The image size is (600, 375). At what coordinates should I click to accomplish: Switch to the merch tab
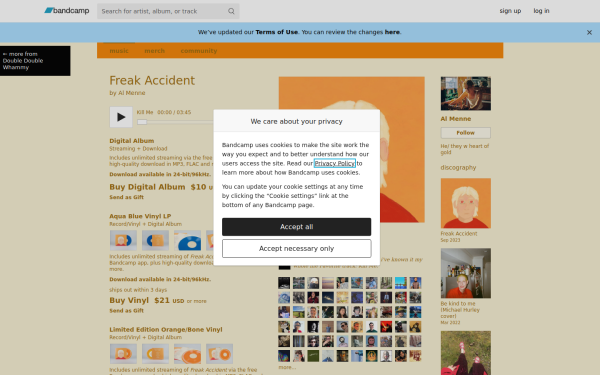tap(155, 51)
